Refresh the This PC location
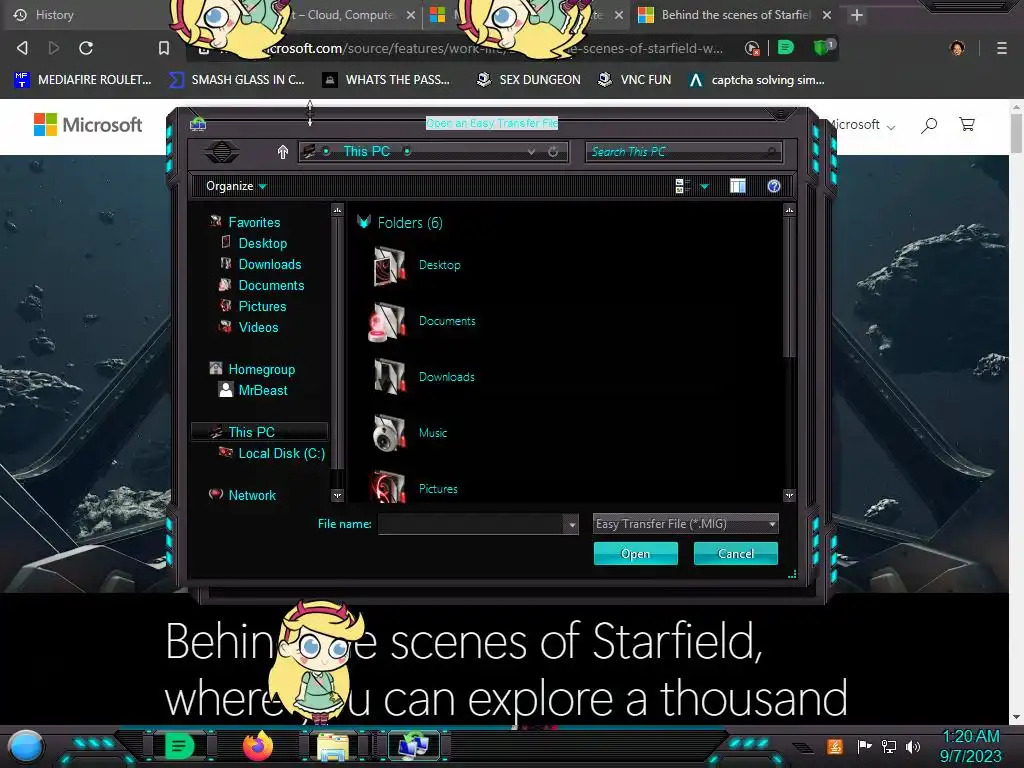This screenshot has height=768, width=1024. tap(553, 152)
